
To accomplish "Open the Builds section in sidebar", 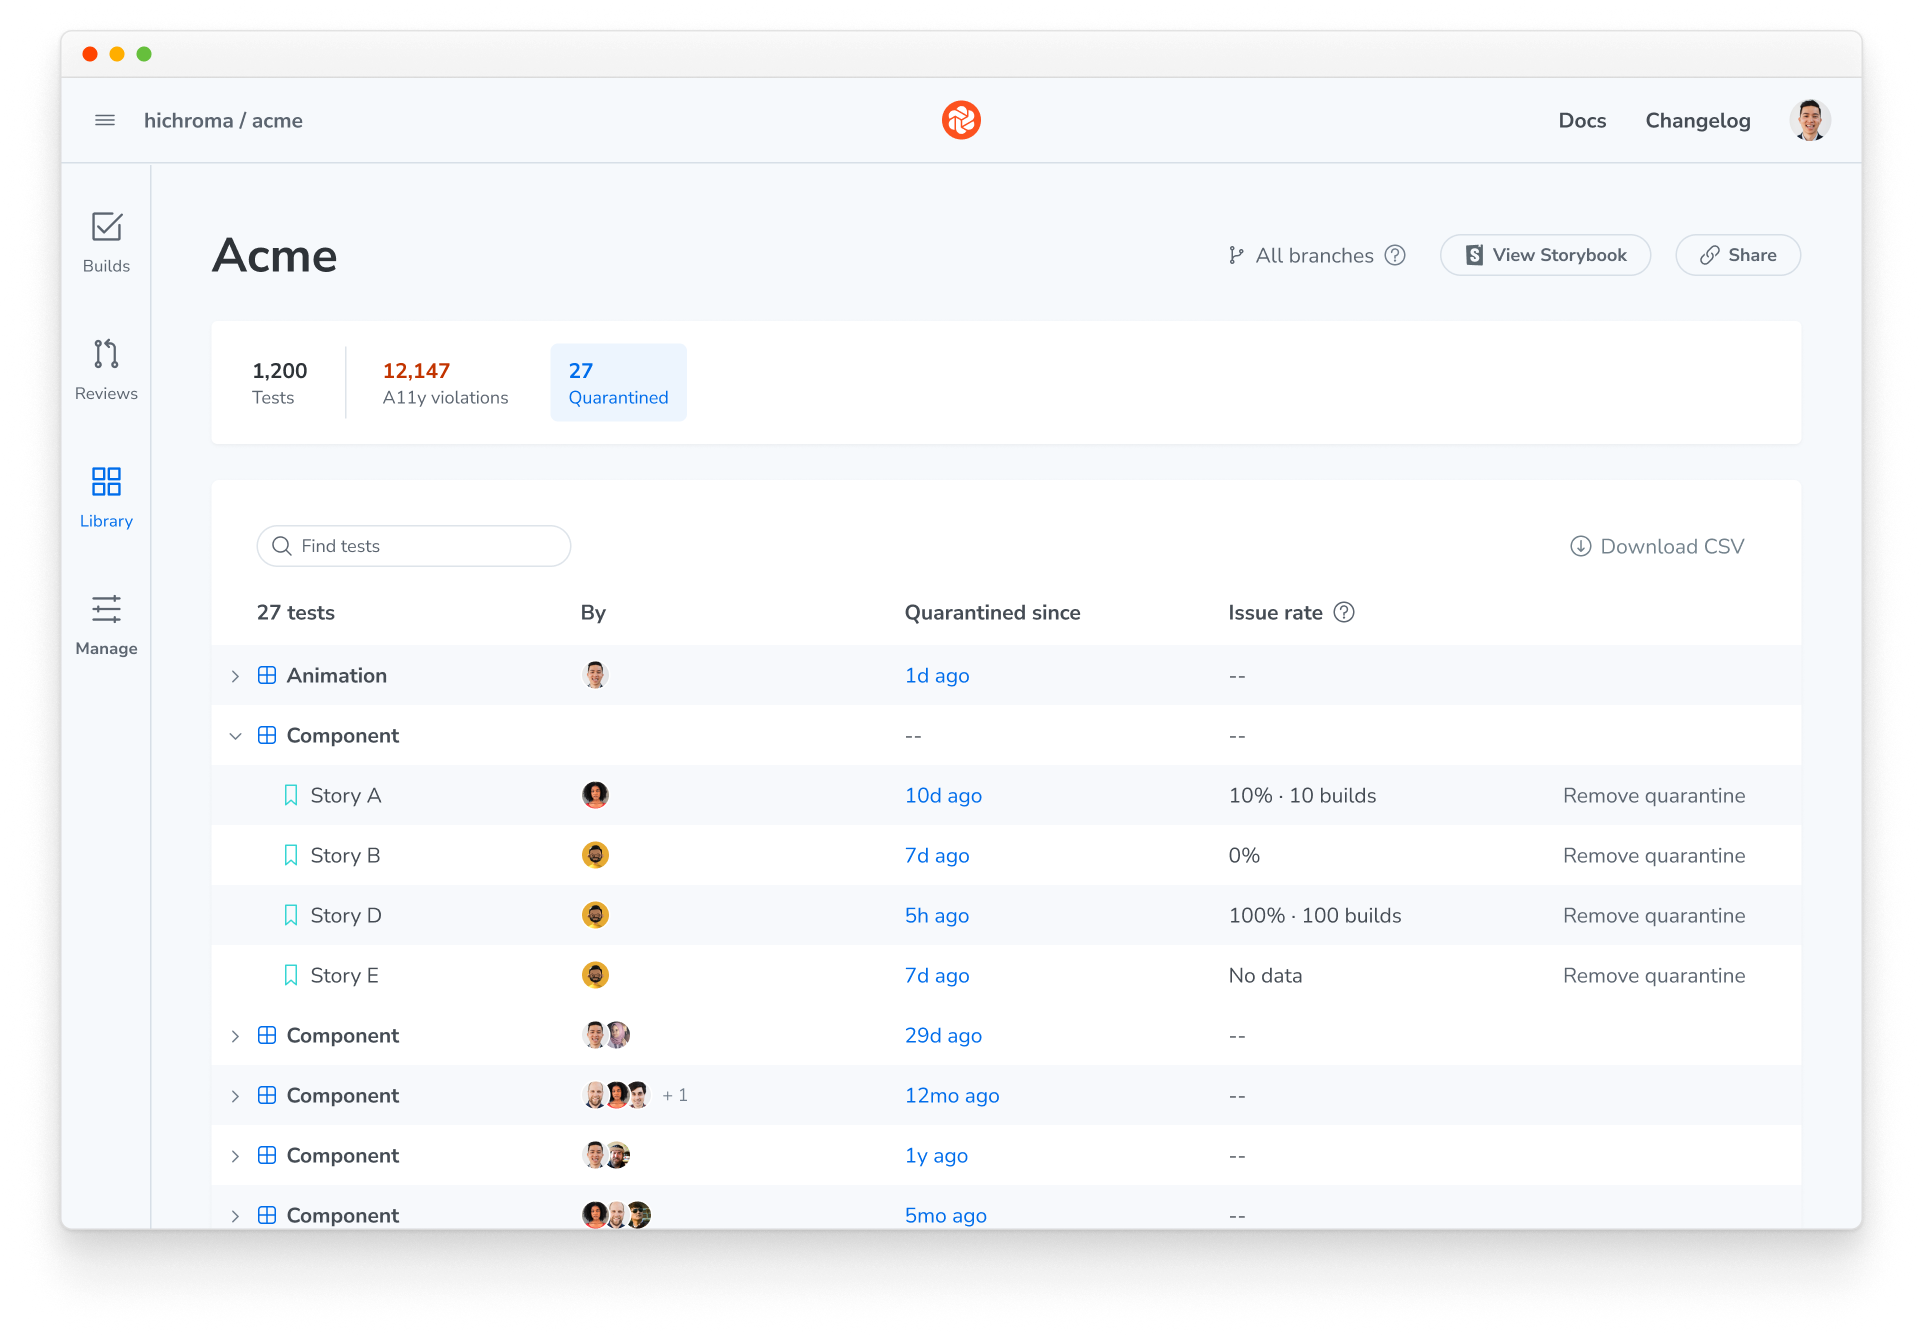I will (x=106, y=243).
